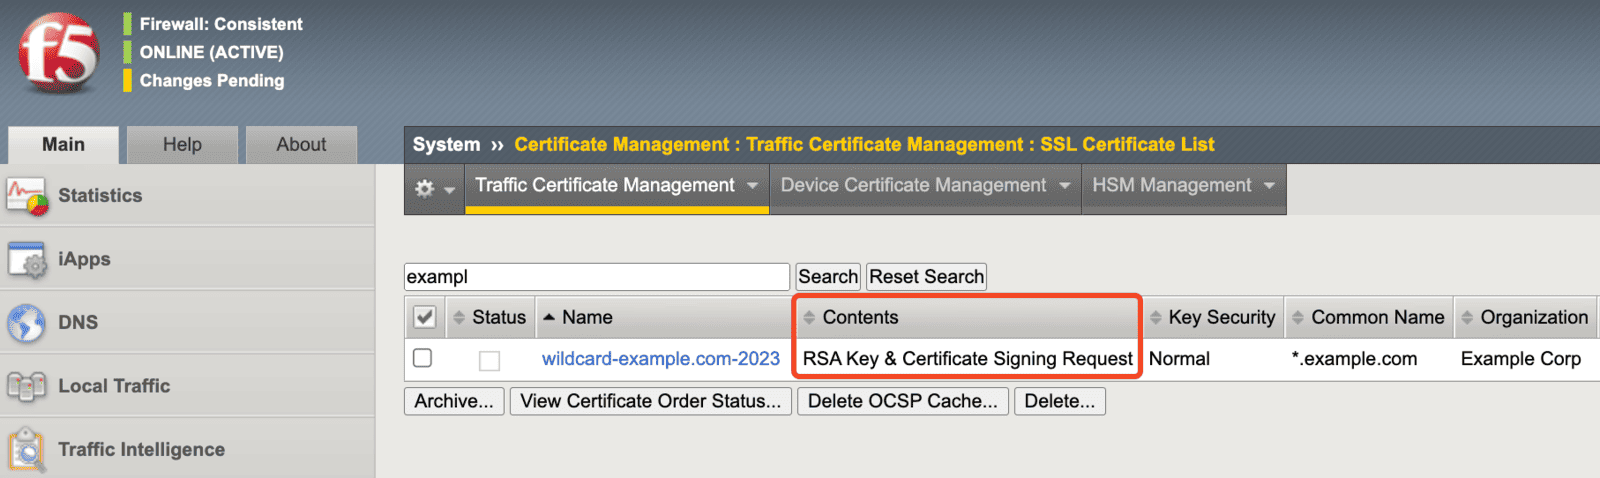1600x478 pixels.
Task: Expand Device Certificate Management dropdown arrow
Action: coord(1064,186)
